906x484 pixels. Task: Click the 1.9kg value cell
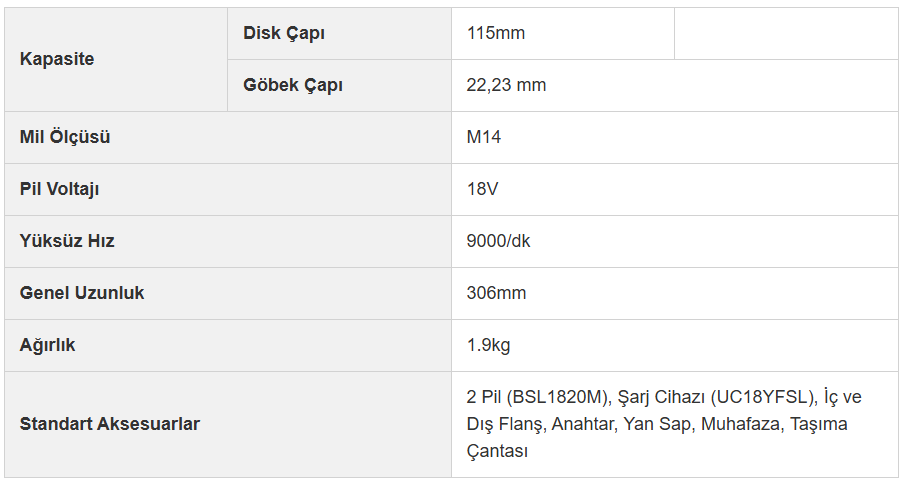coord(675,345)
